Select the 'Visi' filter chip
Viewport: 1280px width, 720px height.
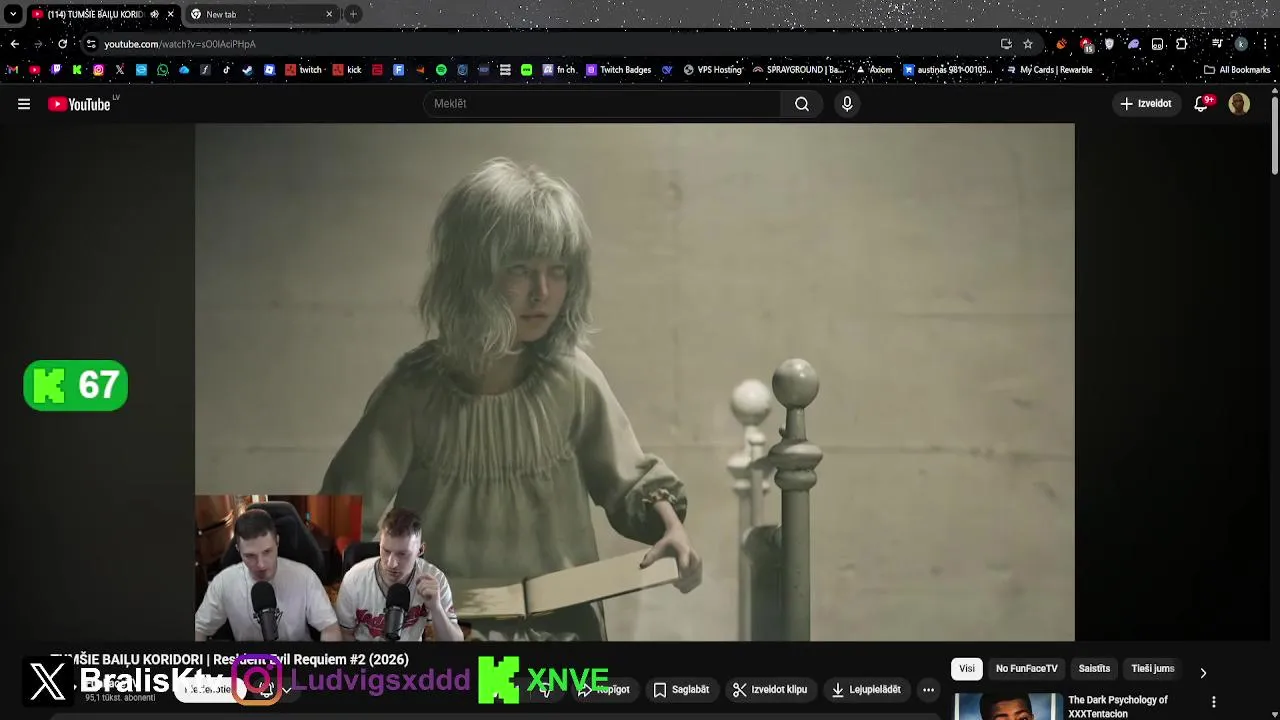[x=967, y=669]
